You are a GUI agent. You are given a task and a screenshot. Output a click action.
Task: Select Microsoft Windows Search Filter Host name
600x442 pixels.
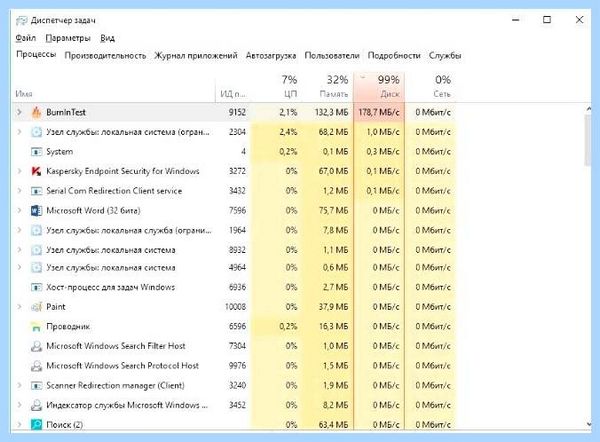(x=116, y=346)
